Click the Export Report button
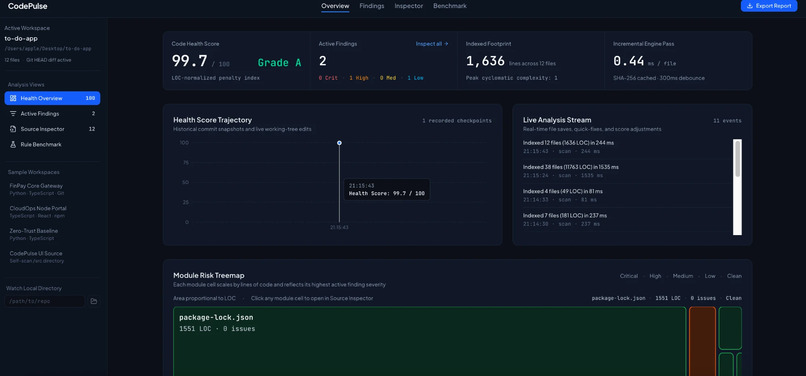Screen dimensions: 806x376 click(769, 6)
